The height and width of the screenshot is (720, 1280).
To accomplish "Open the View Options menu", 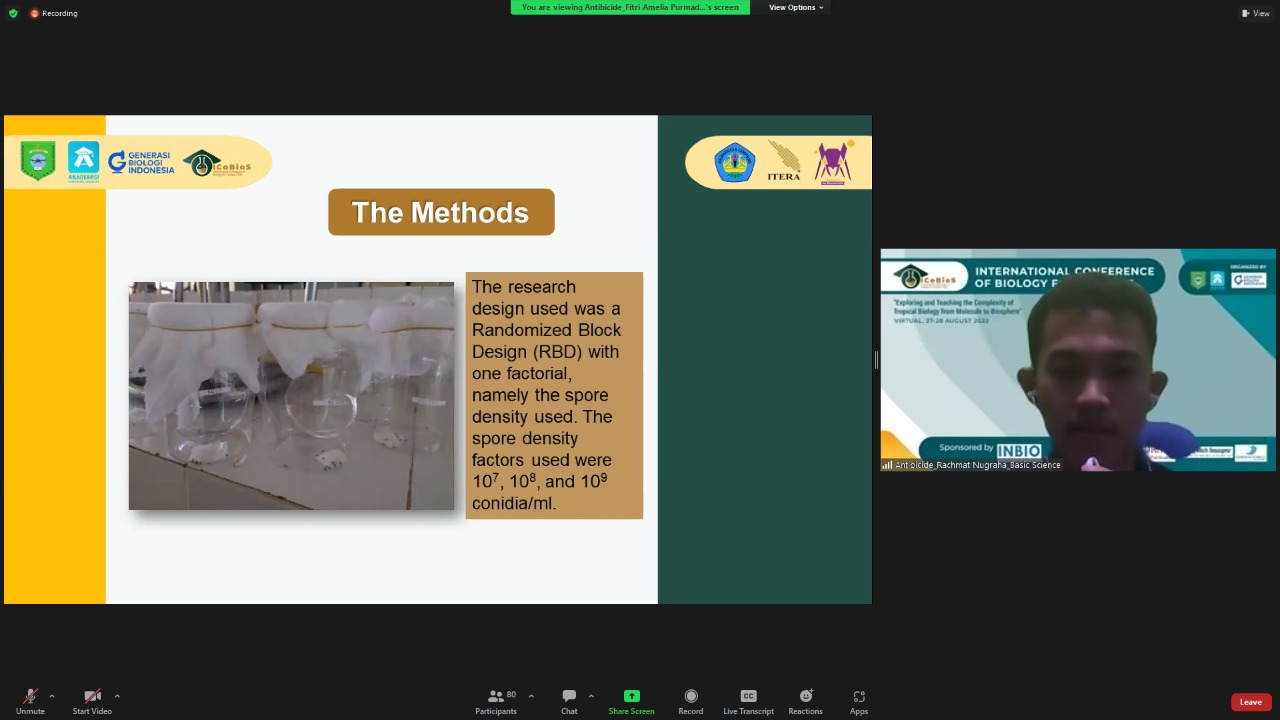I will coord(796,7).
